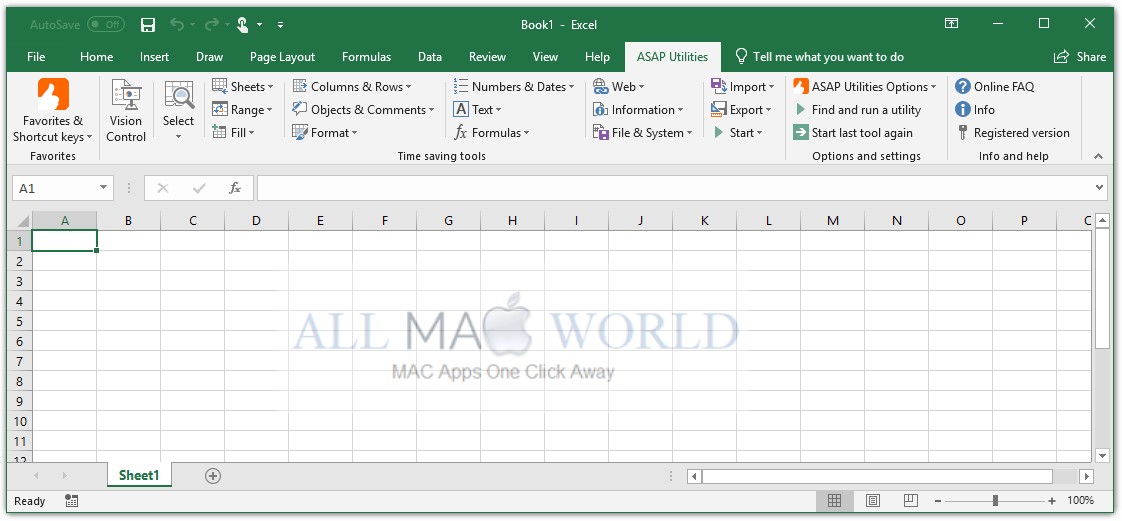Expand the formula bar chevron
1122x521 pixels.
pos(1100,188)
